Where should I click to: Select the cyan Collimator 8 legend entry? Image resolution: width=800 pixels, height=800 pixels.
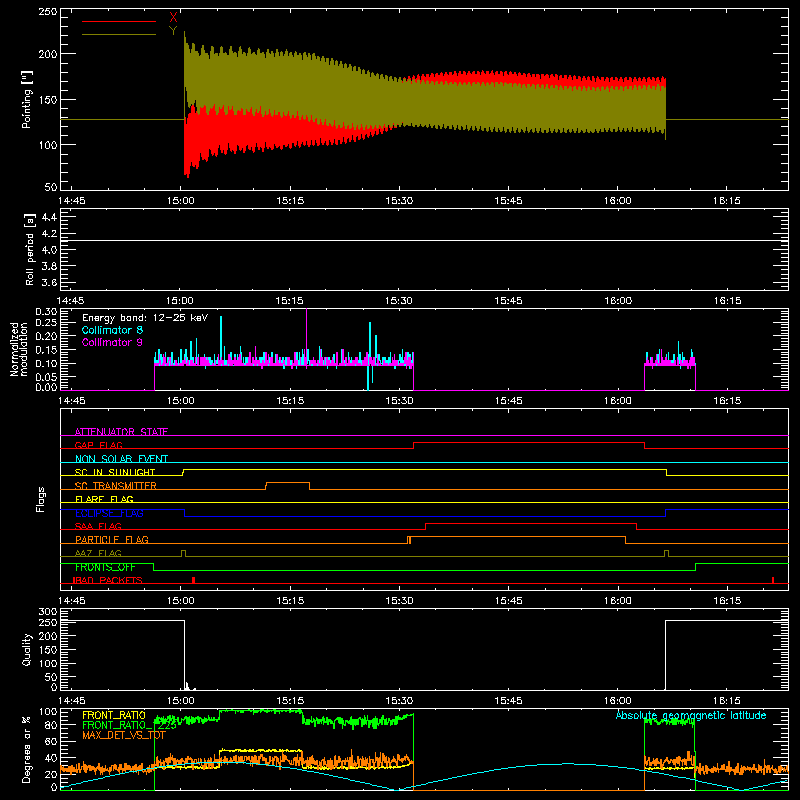pyautogui.click(x=112, y=330)
